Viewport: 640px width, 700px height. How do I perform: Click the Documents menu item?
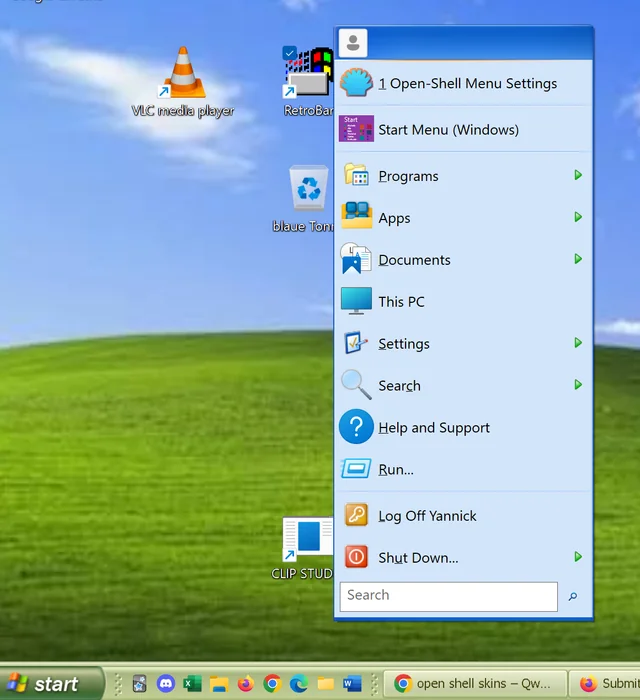click(x=463, y=259)
